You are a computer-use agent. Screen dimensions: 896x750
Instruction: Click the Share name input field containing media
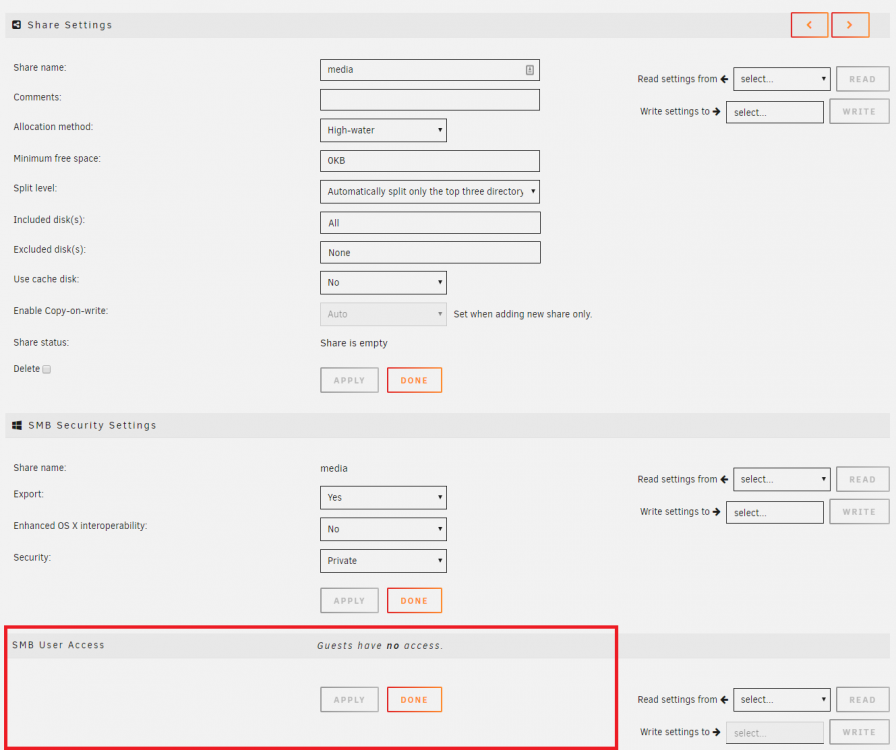tap(430, 70)
